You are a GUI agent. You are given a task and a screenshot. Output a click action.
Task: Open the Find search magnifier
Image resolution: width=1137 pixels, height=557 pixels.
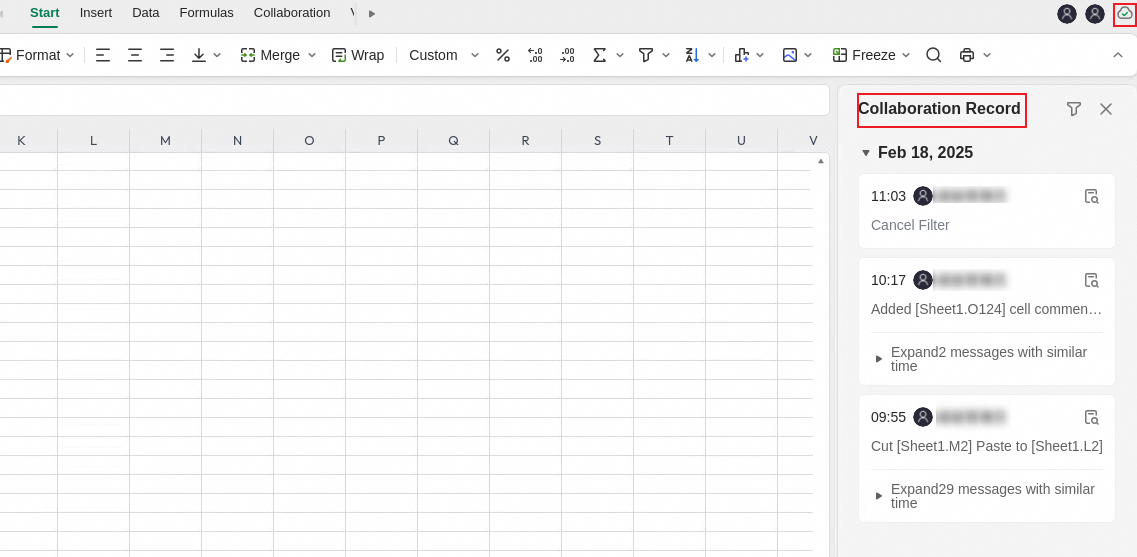tap(934, 55)
